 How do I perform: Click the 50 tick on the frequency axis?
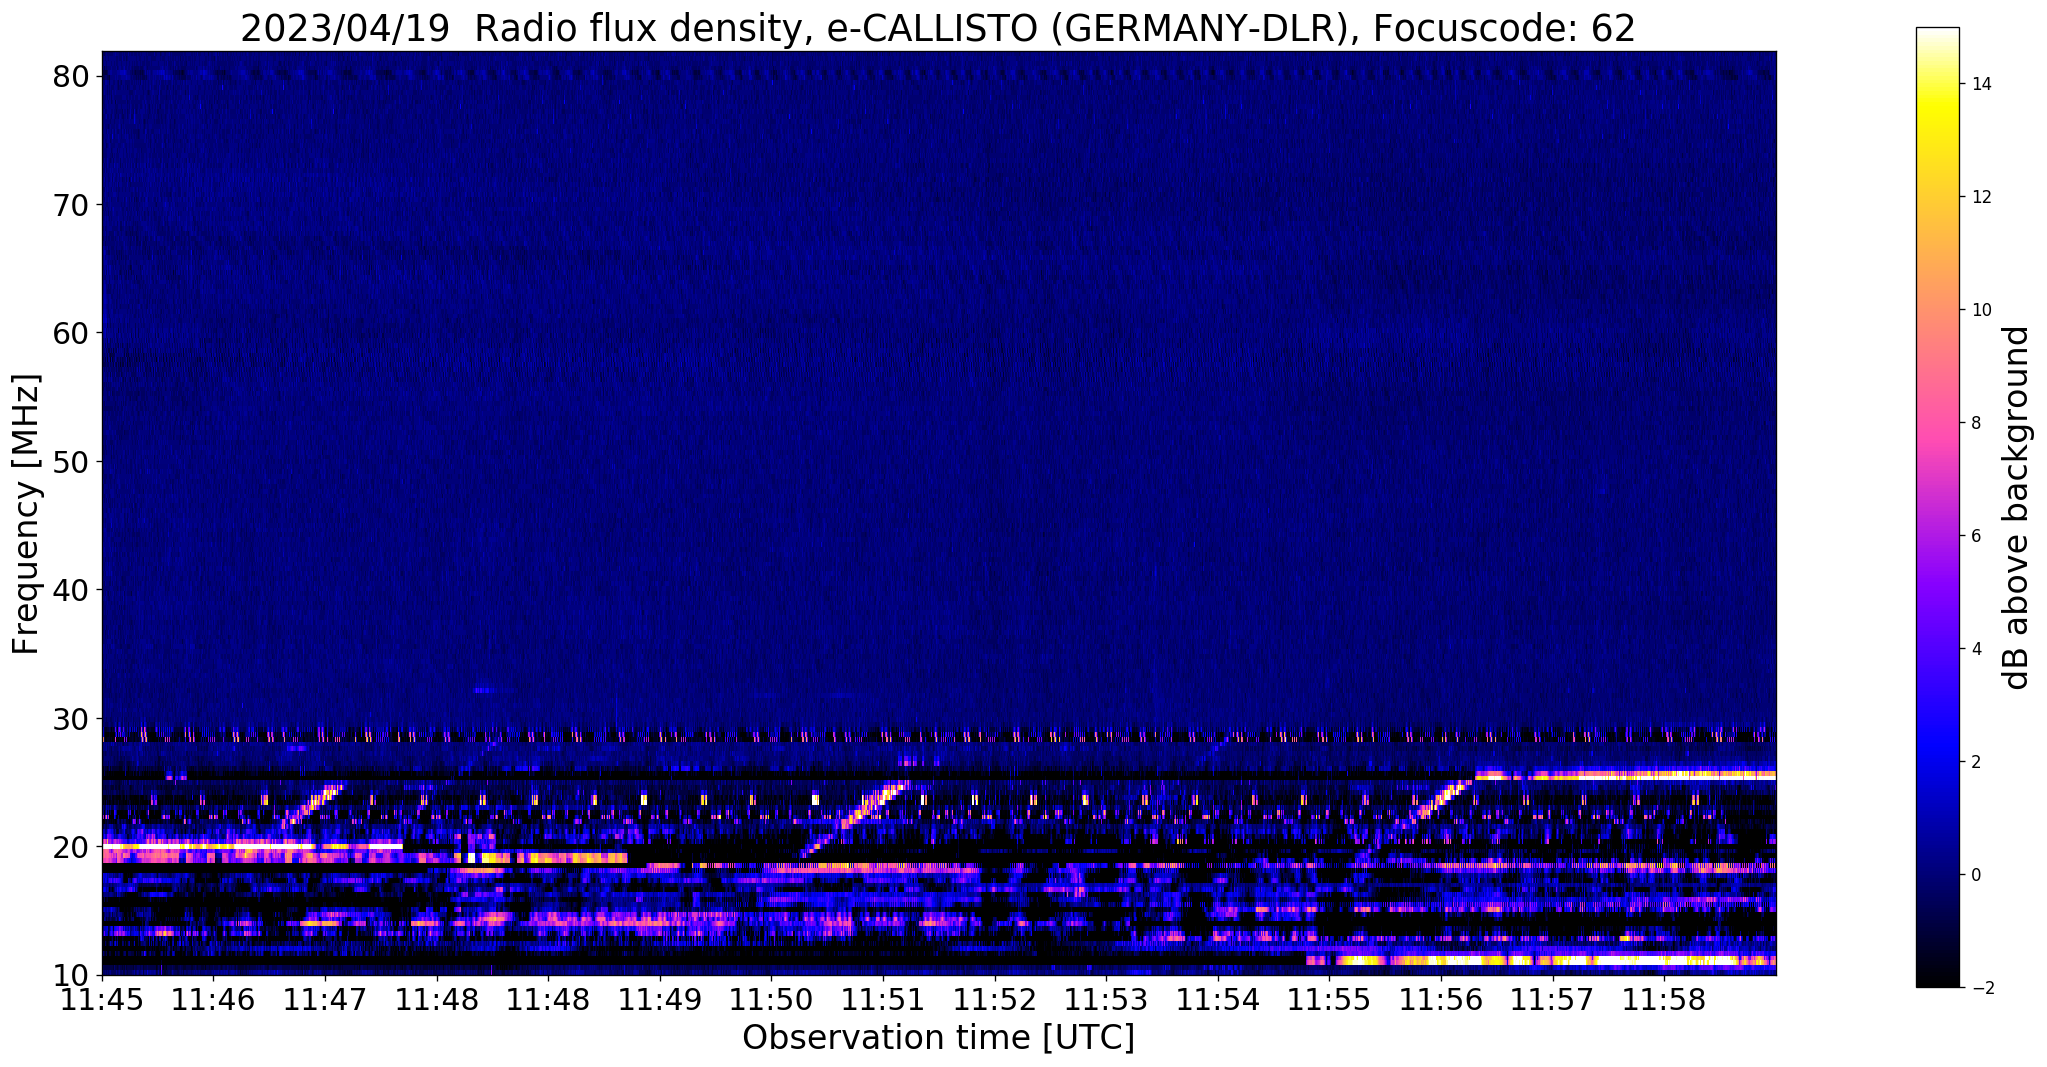[x=73, y=462]
